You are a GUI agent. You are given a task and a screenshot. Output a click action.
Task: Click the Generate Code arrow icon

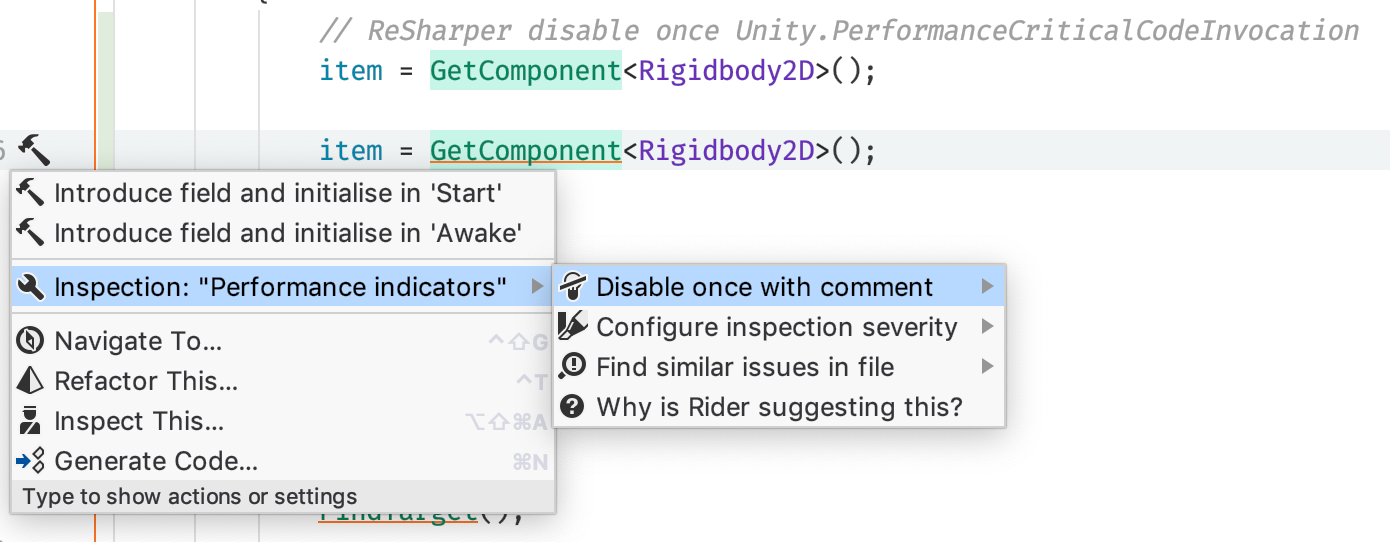coord(31,461)
